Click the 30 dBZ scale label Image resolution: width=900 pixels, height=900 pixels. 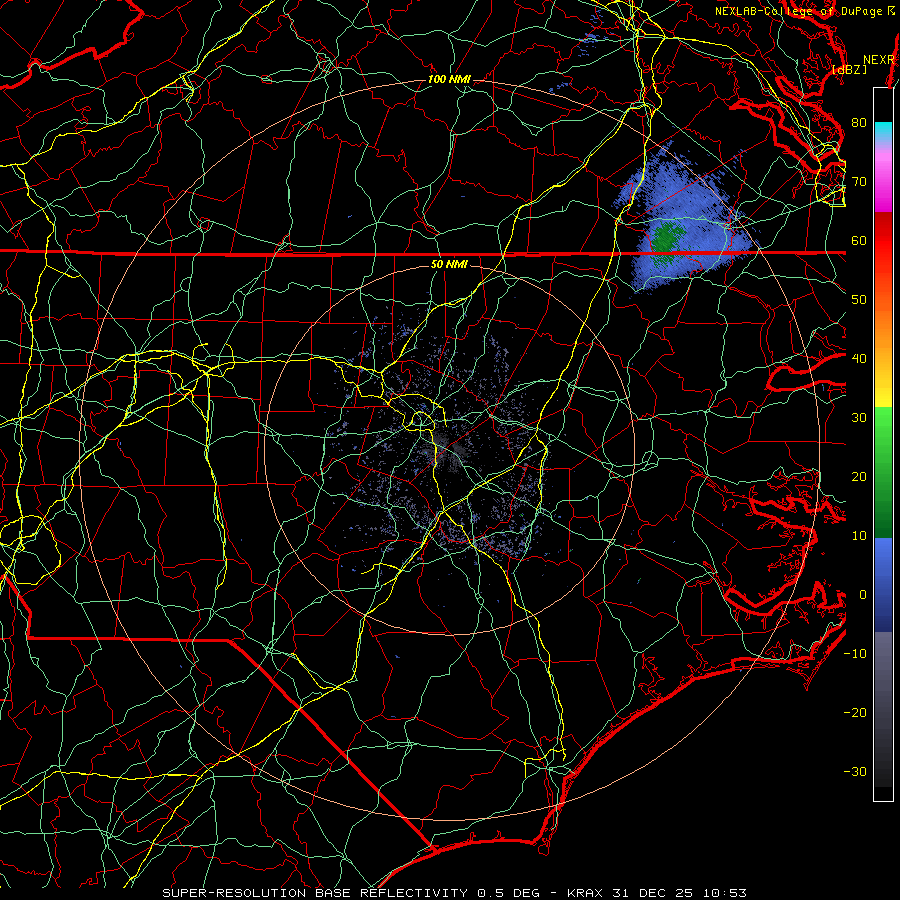(x=859, y=417)
